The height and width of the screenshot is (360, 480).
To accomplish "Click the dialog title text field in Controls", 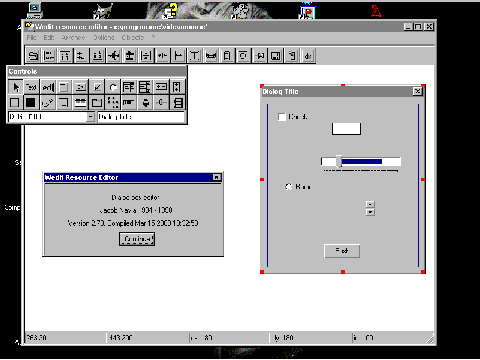I will 141,117.
